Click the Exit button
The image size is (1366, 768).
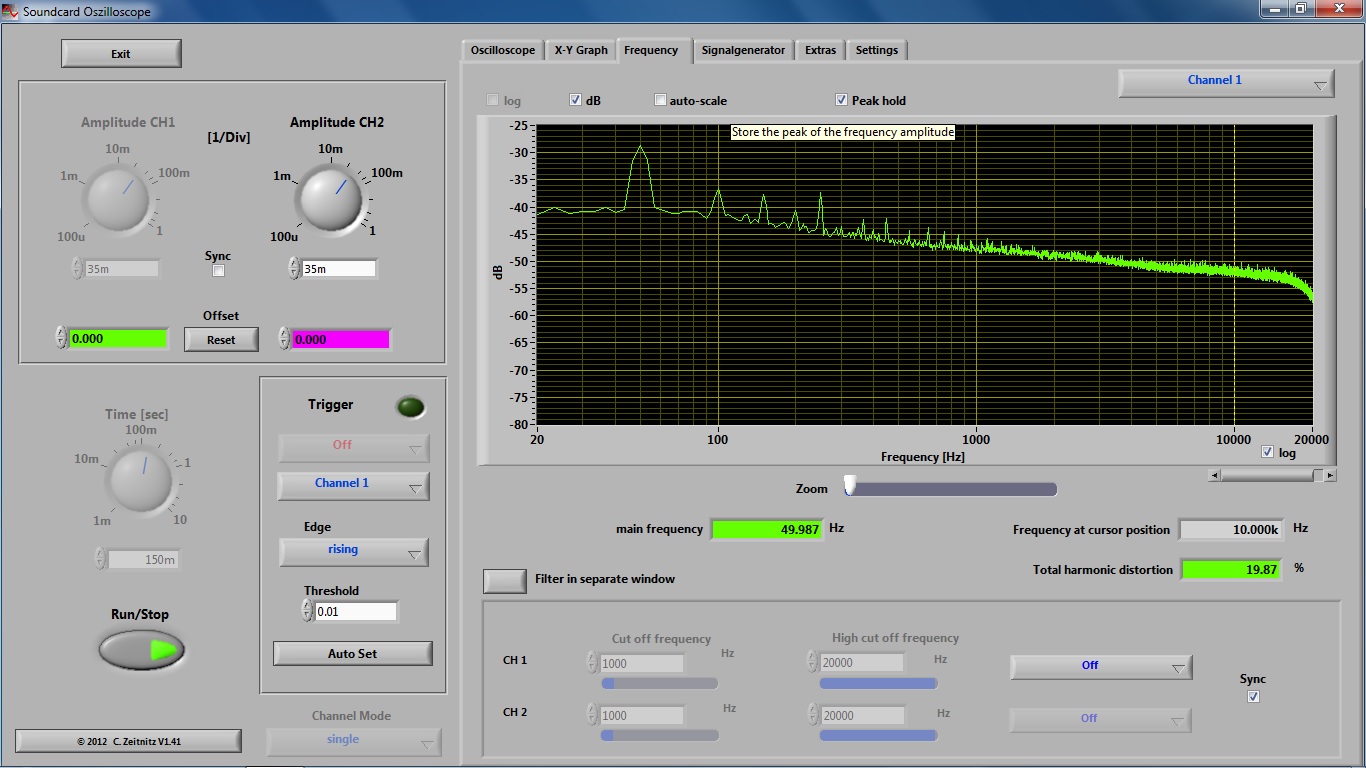tap(121, 54)
